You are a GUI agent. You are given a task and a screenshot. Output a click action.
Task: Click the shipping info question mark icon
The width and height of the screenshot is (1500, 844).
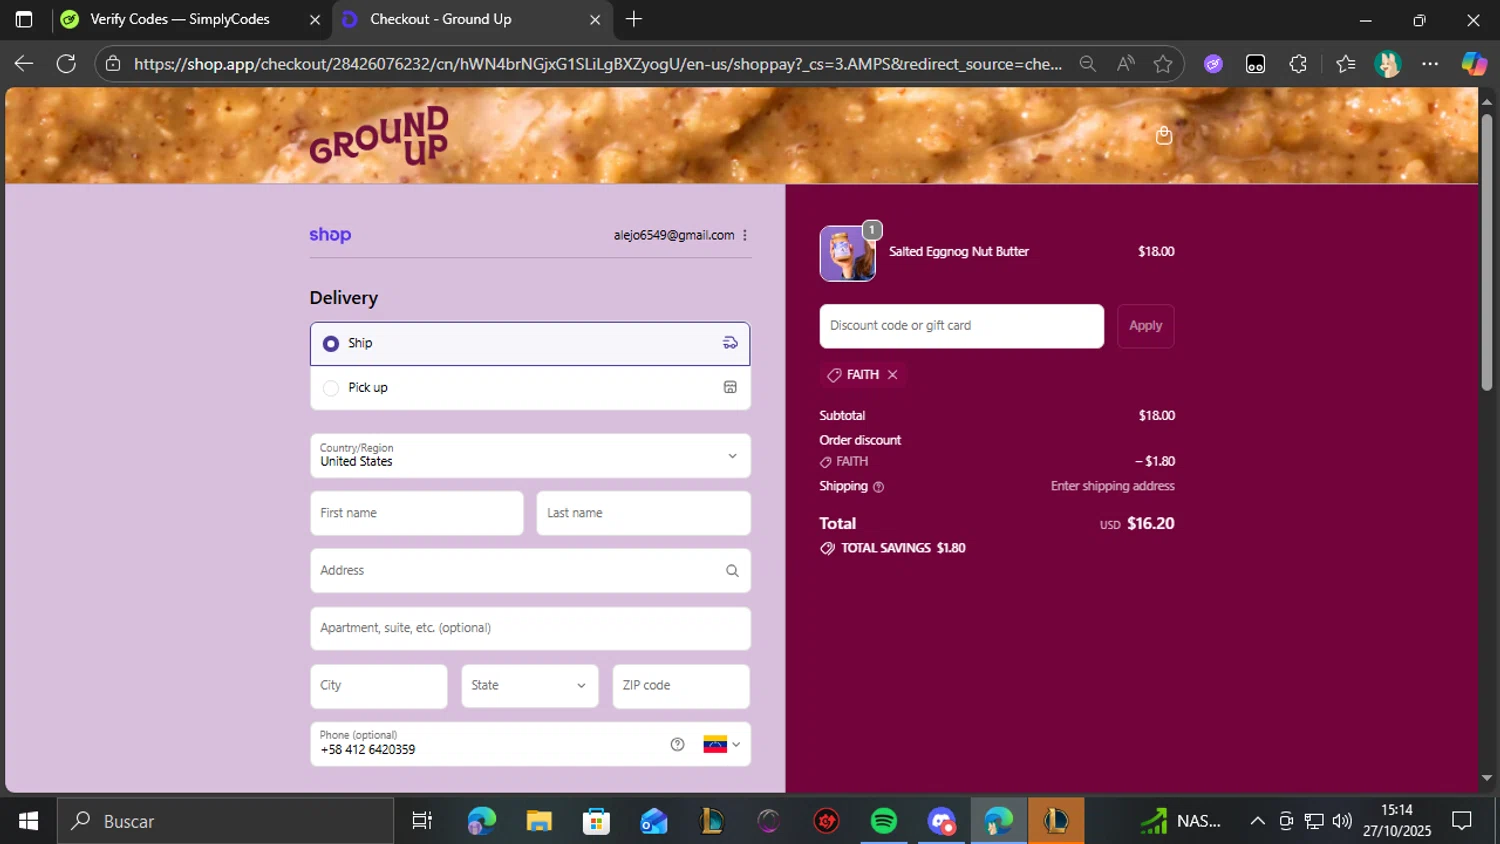pyautogui.click(x=879, y=487)
